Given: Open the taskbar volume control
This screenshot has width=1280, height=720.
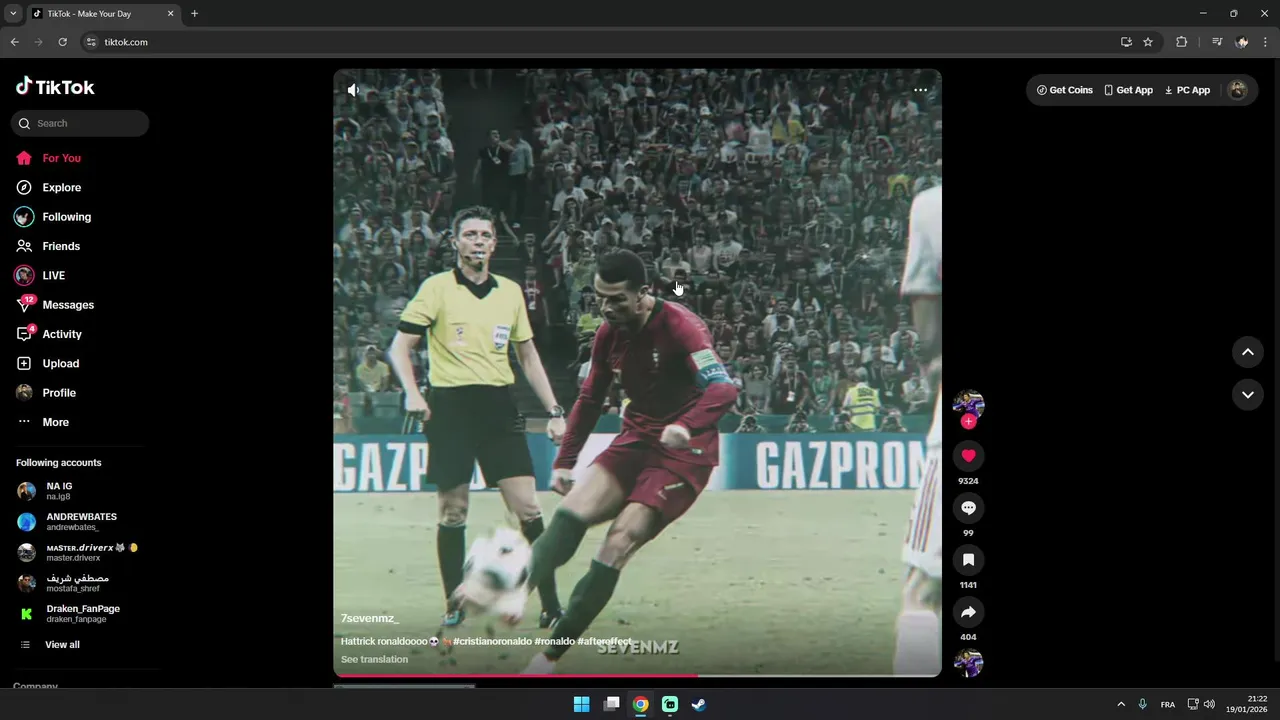Looking at the screenshot, I should click(x=1209, y=704).
